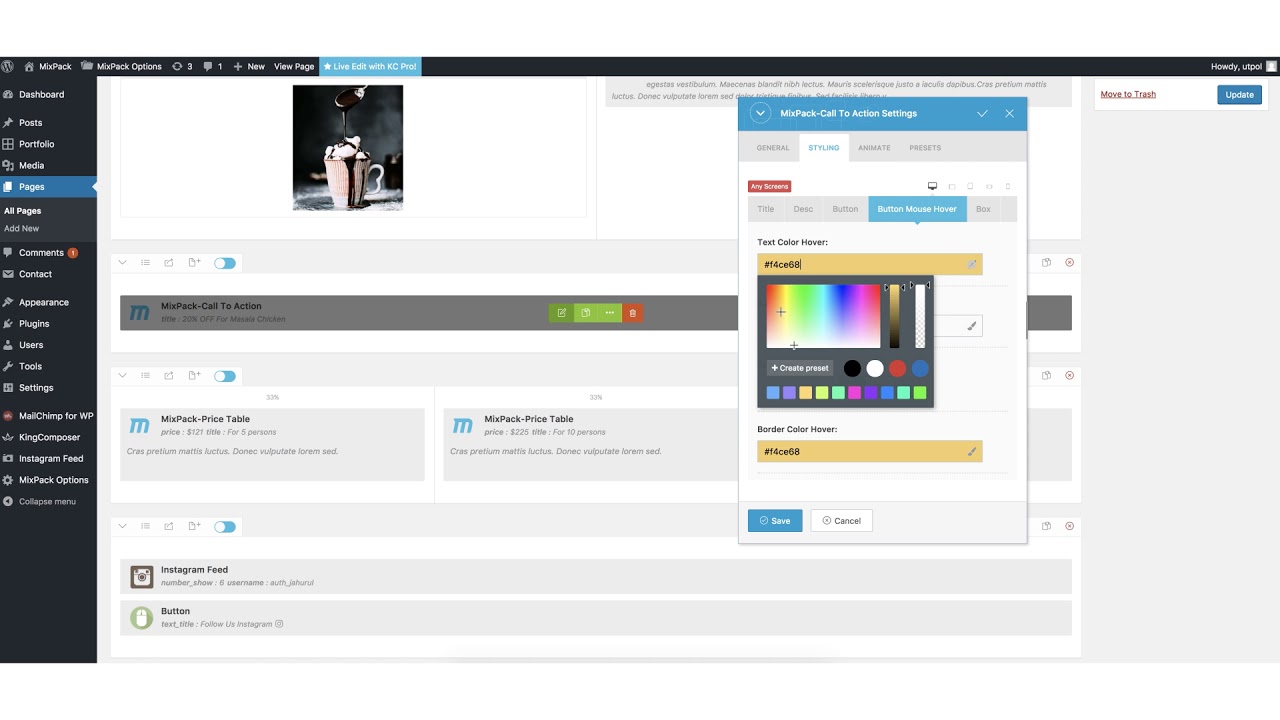
Task: Click the circled chevron in settings panel header
Action: tap(760, 113)
